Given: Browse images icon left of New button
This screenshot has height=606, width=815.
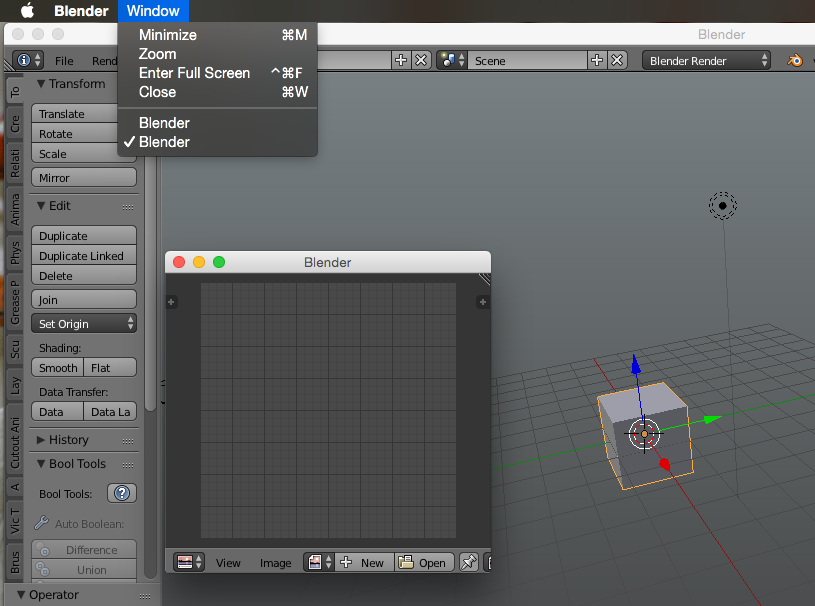Looking at the screenshot, I should [x=319, y=562].
